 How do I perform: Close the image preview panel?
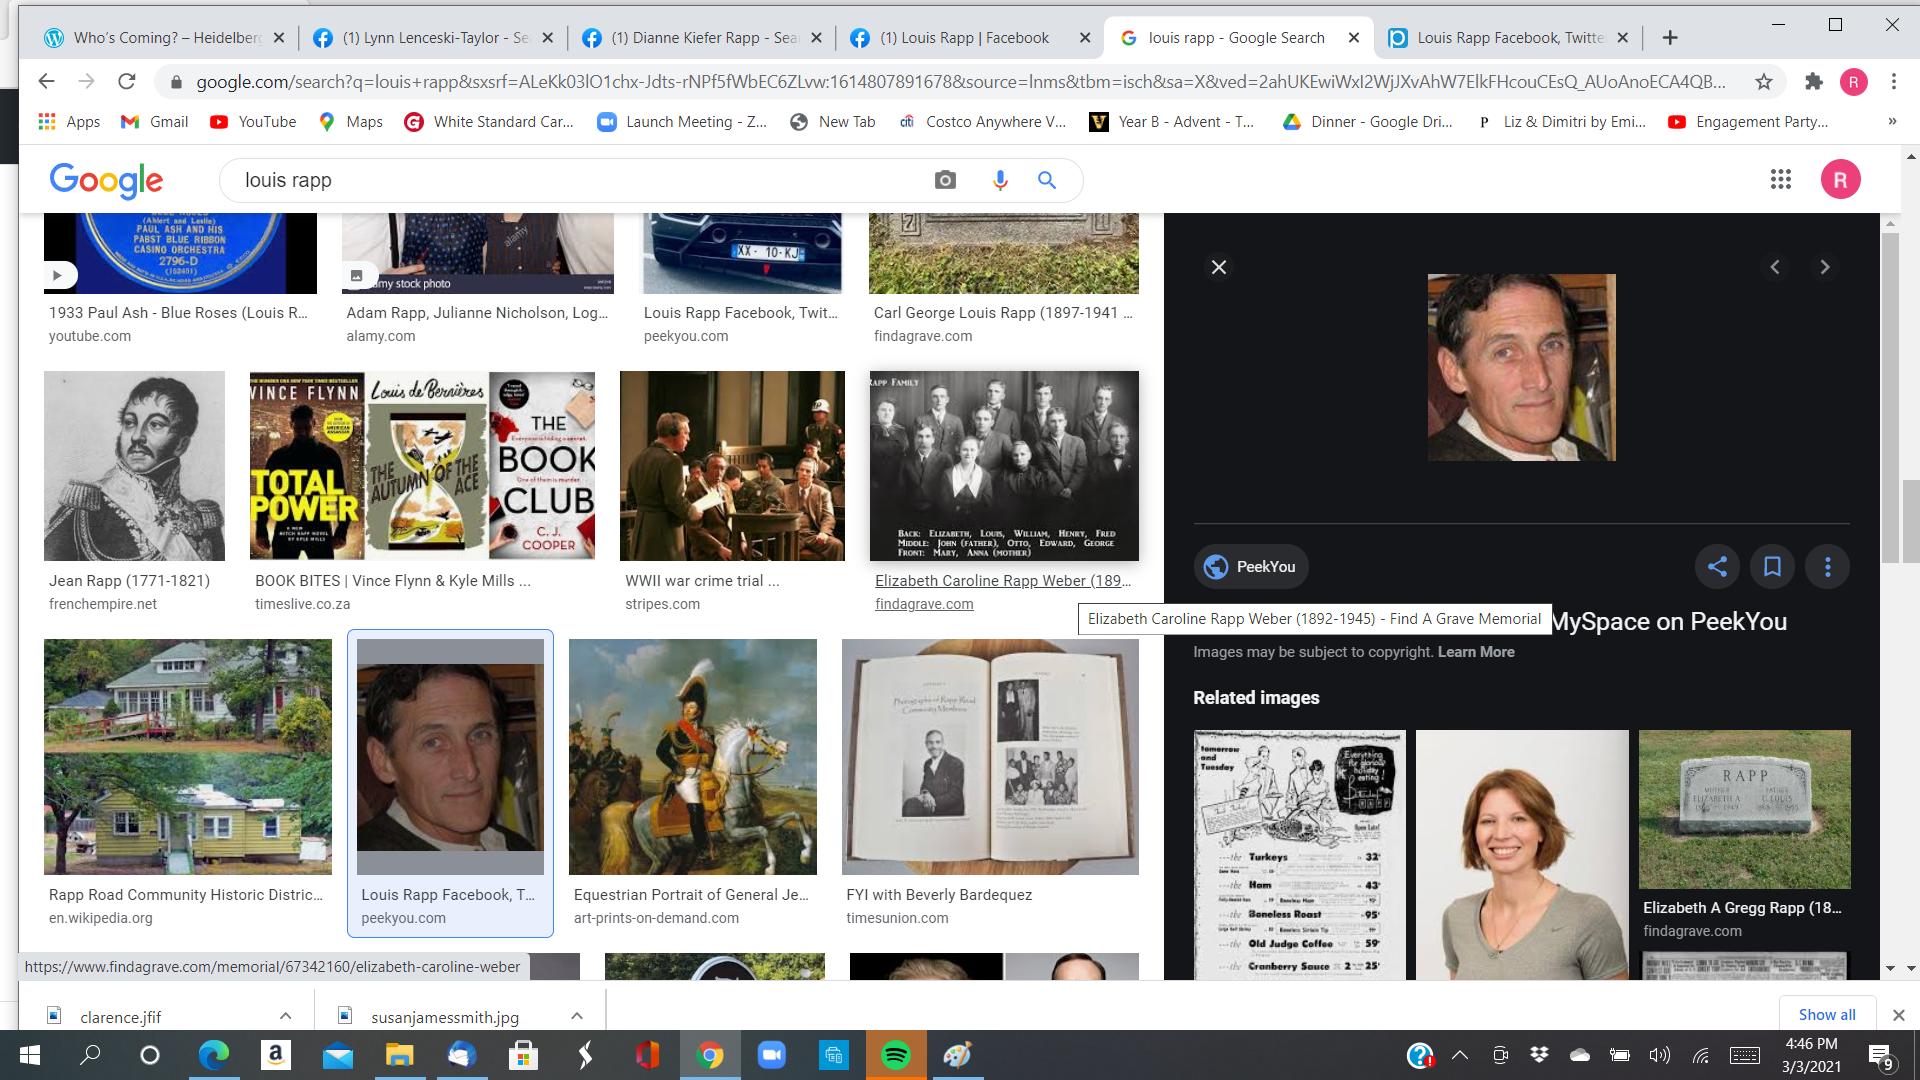coord(1218,267)
